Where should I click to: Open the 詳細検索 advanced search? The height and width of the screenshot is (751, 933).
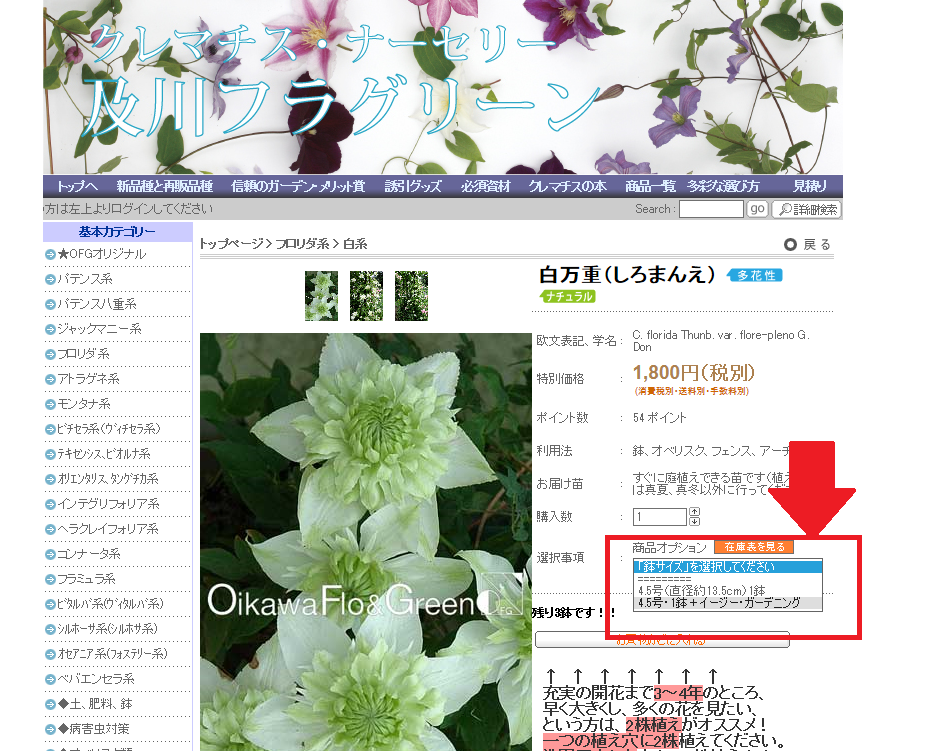point(807,209)
